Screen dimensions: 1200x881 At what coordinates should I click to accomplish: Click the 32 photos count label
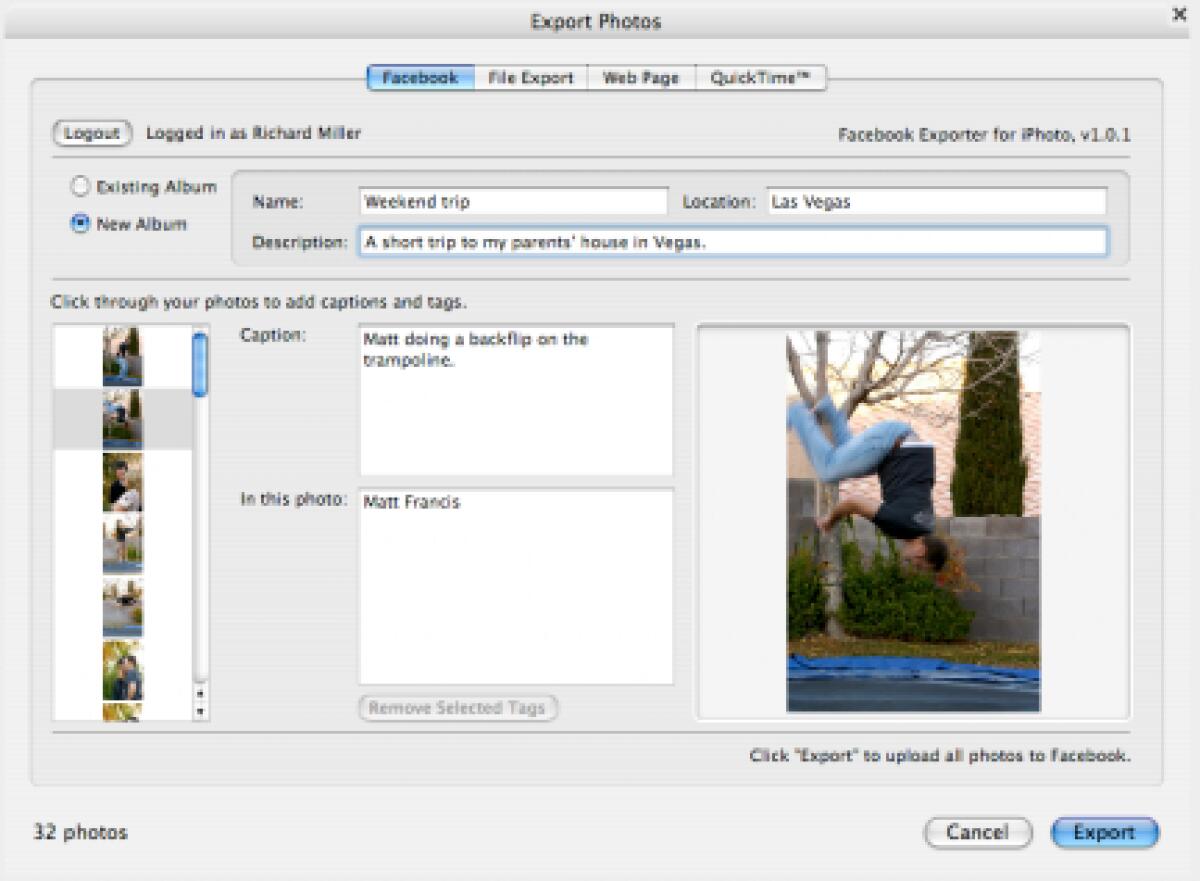[81, 832]
